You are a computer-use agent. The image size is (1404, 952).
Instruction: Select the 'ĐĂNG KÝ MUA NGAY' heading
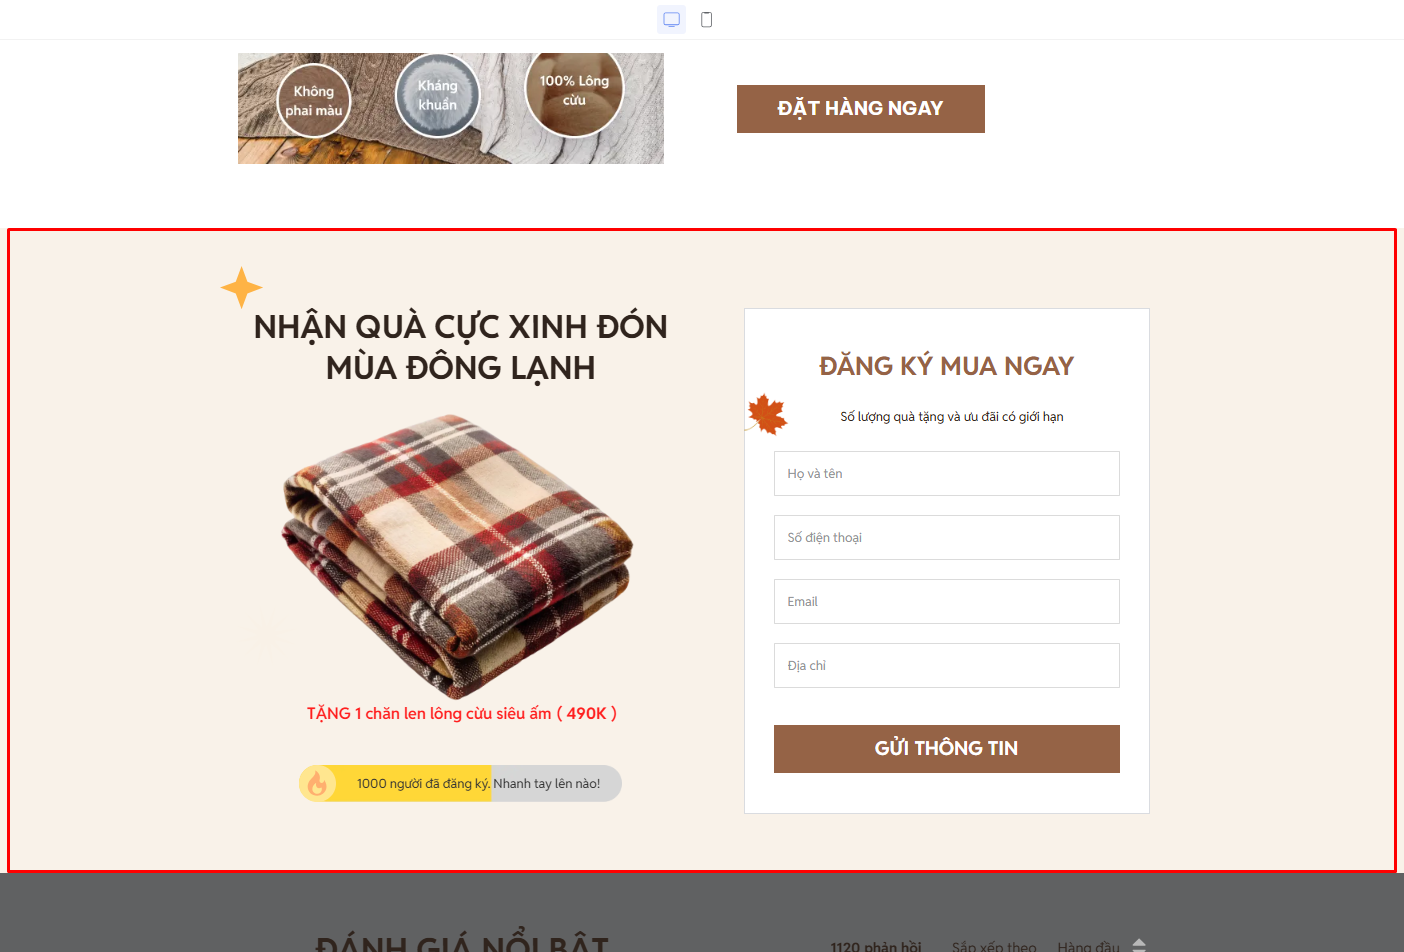point(946,366)
